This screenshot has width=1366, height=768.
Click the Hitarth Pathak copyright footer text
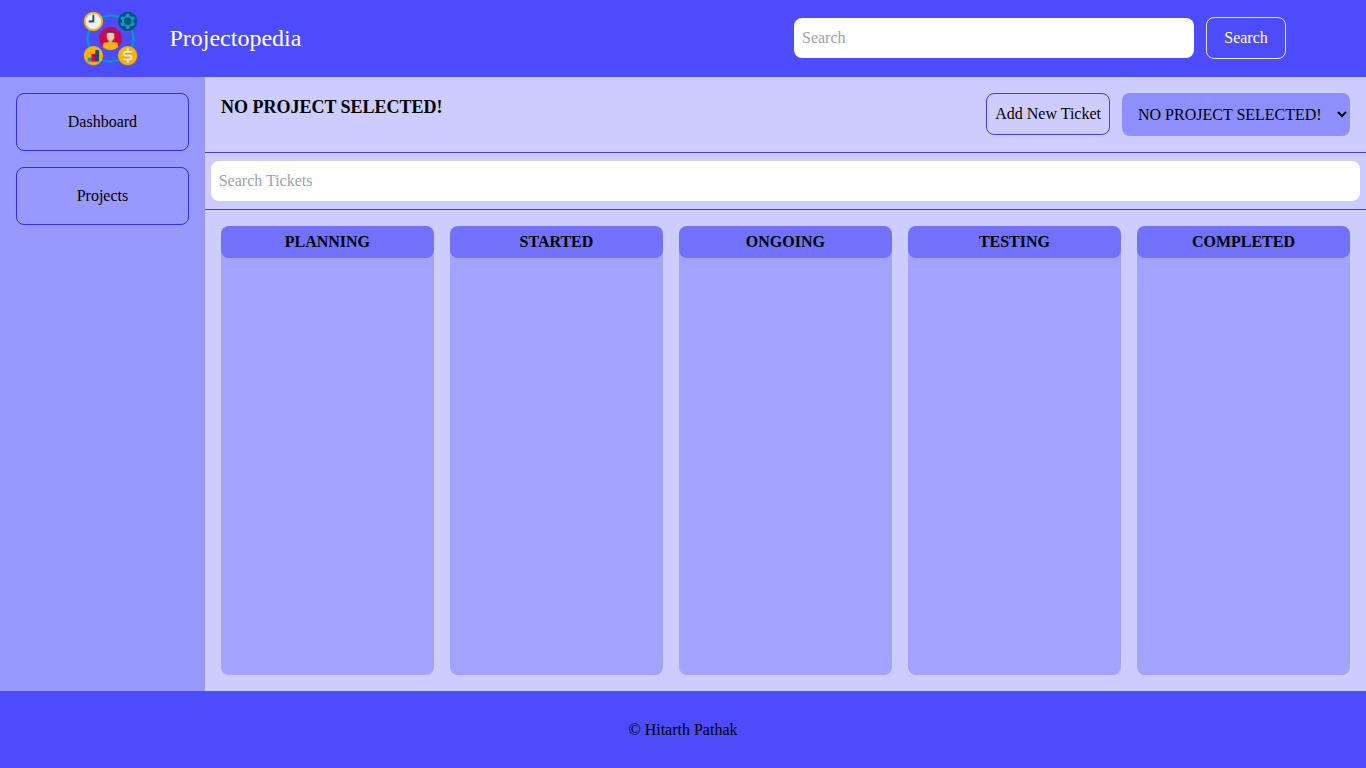click(x=683, y=730)
